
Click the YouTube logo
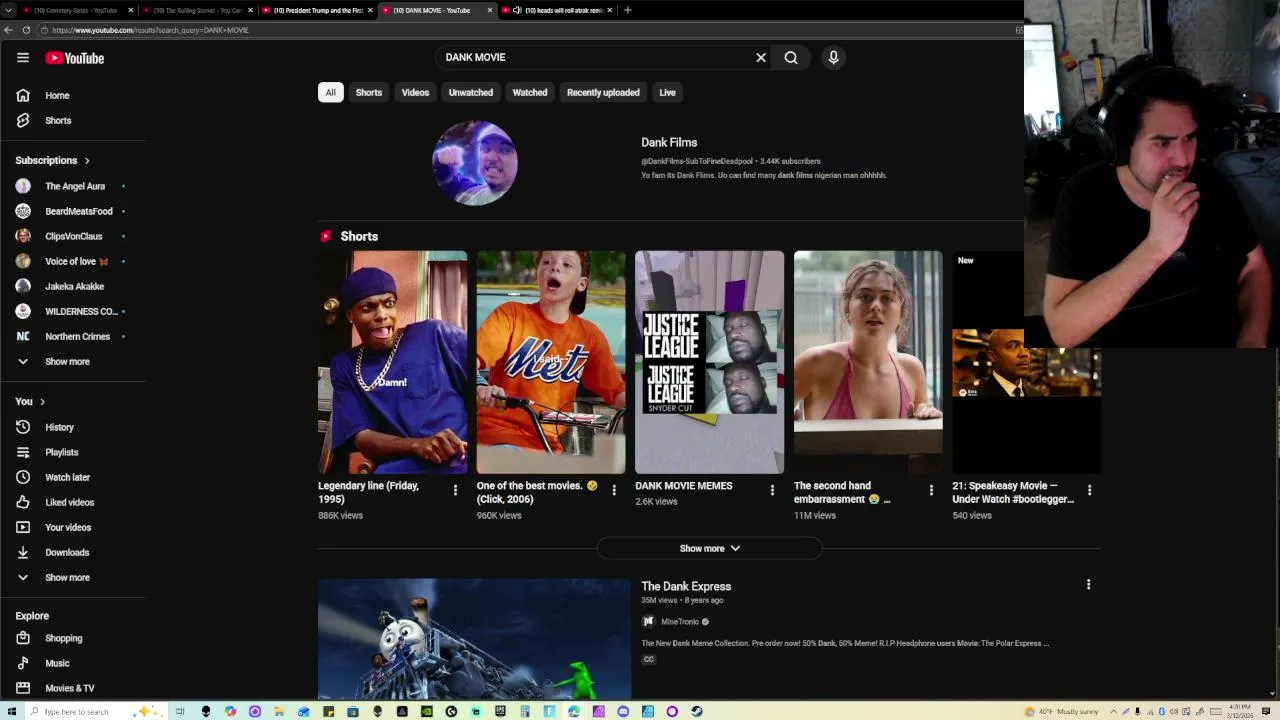(75, 58)
